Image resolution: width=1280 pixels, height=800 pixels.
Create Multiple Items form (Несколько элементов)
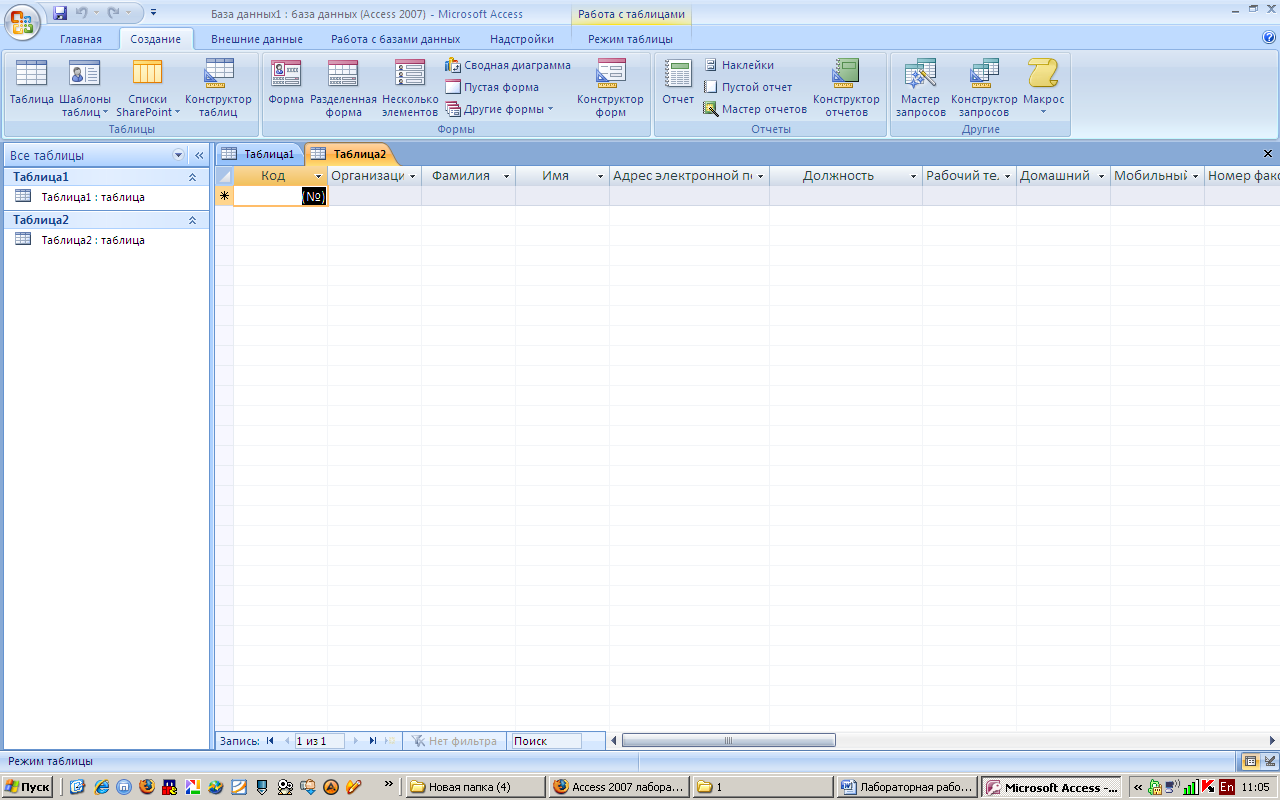click(410, 88)
